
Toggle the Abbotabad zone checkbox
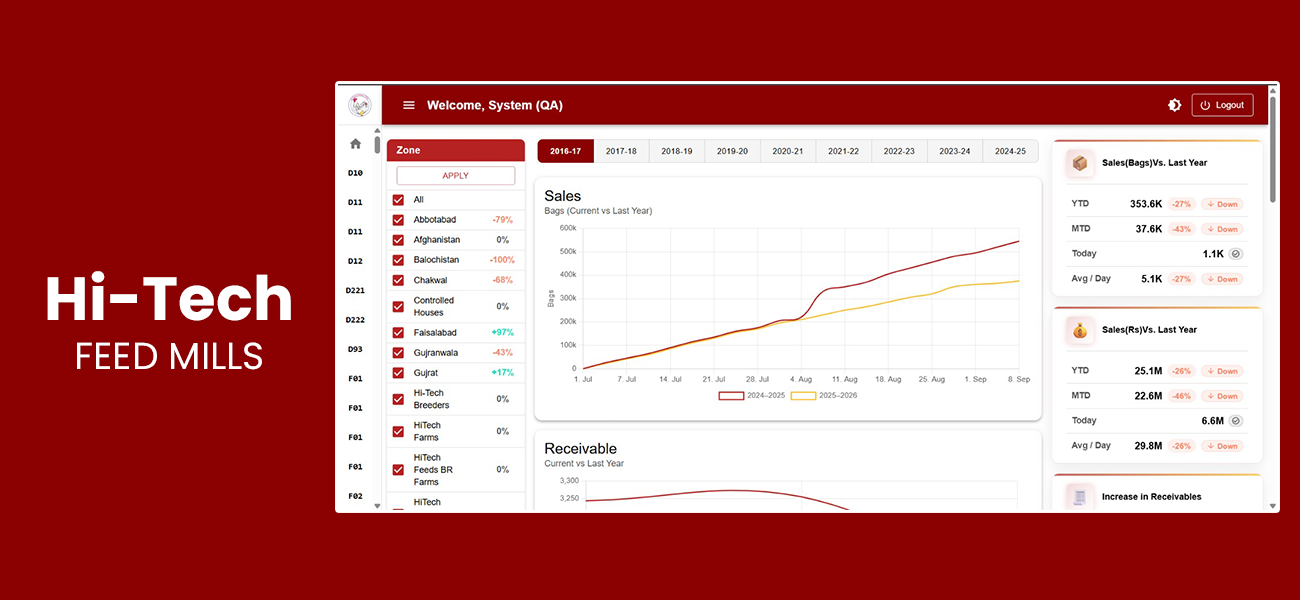pos(398,220)
